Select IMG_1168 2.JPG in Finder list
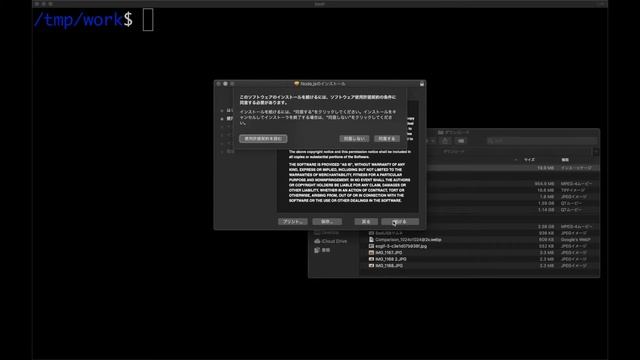Screen dimensions: 640x360 click(391, 259)
